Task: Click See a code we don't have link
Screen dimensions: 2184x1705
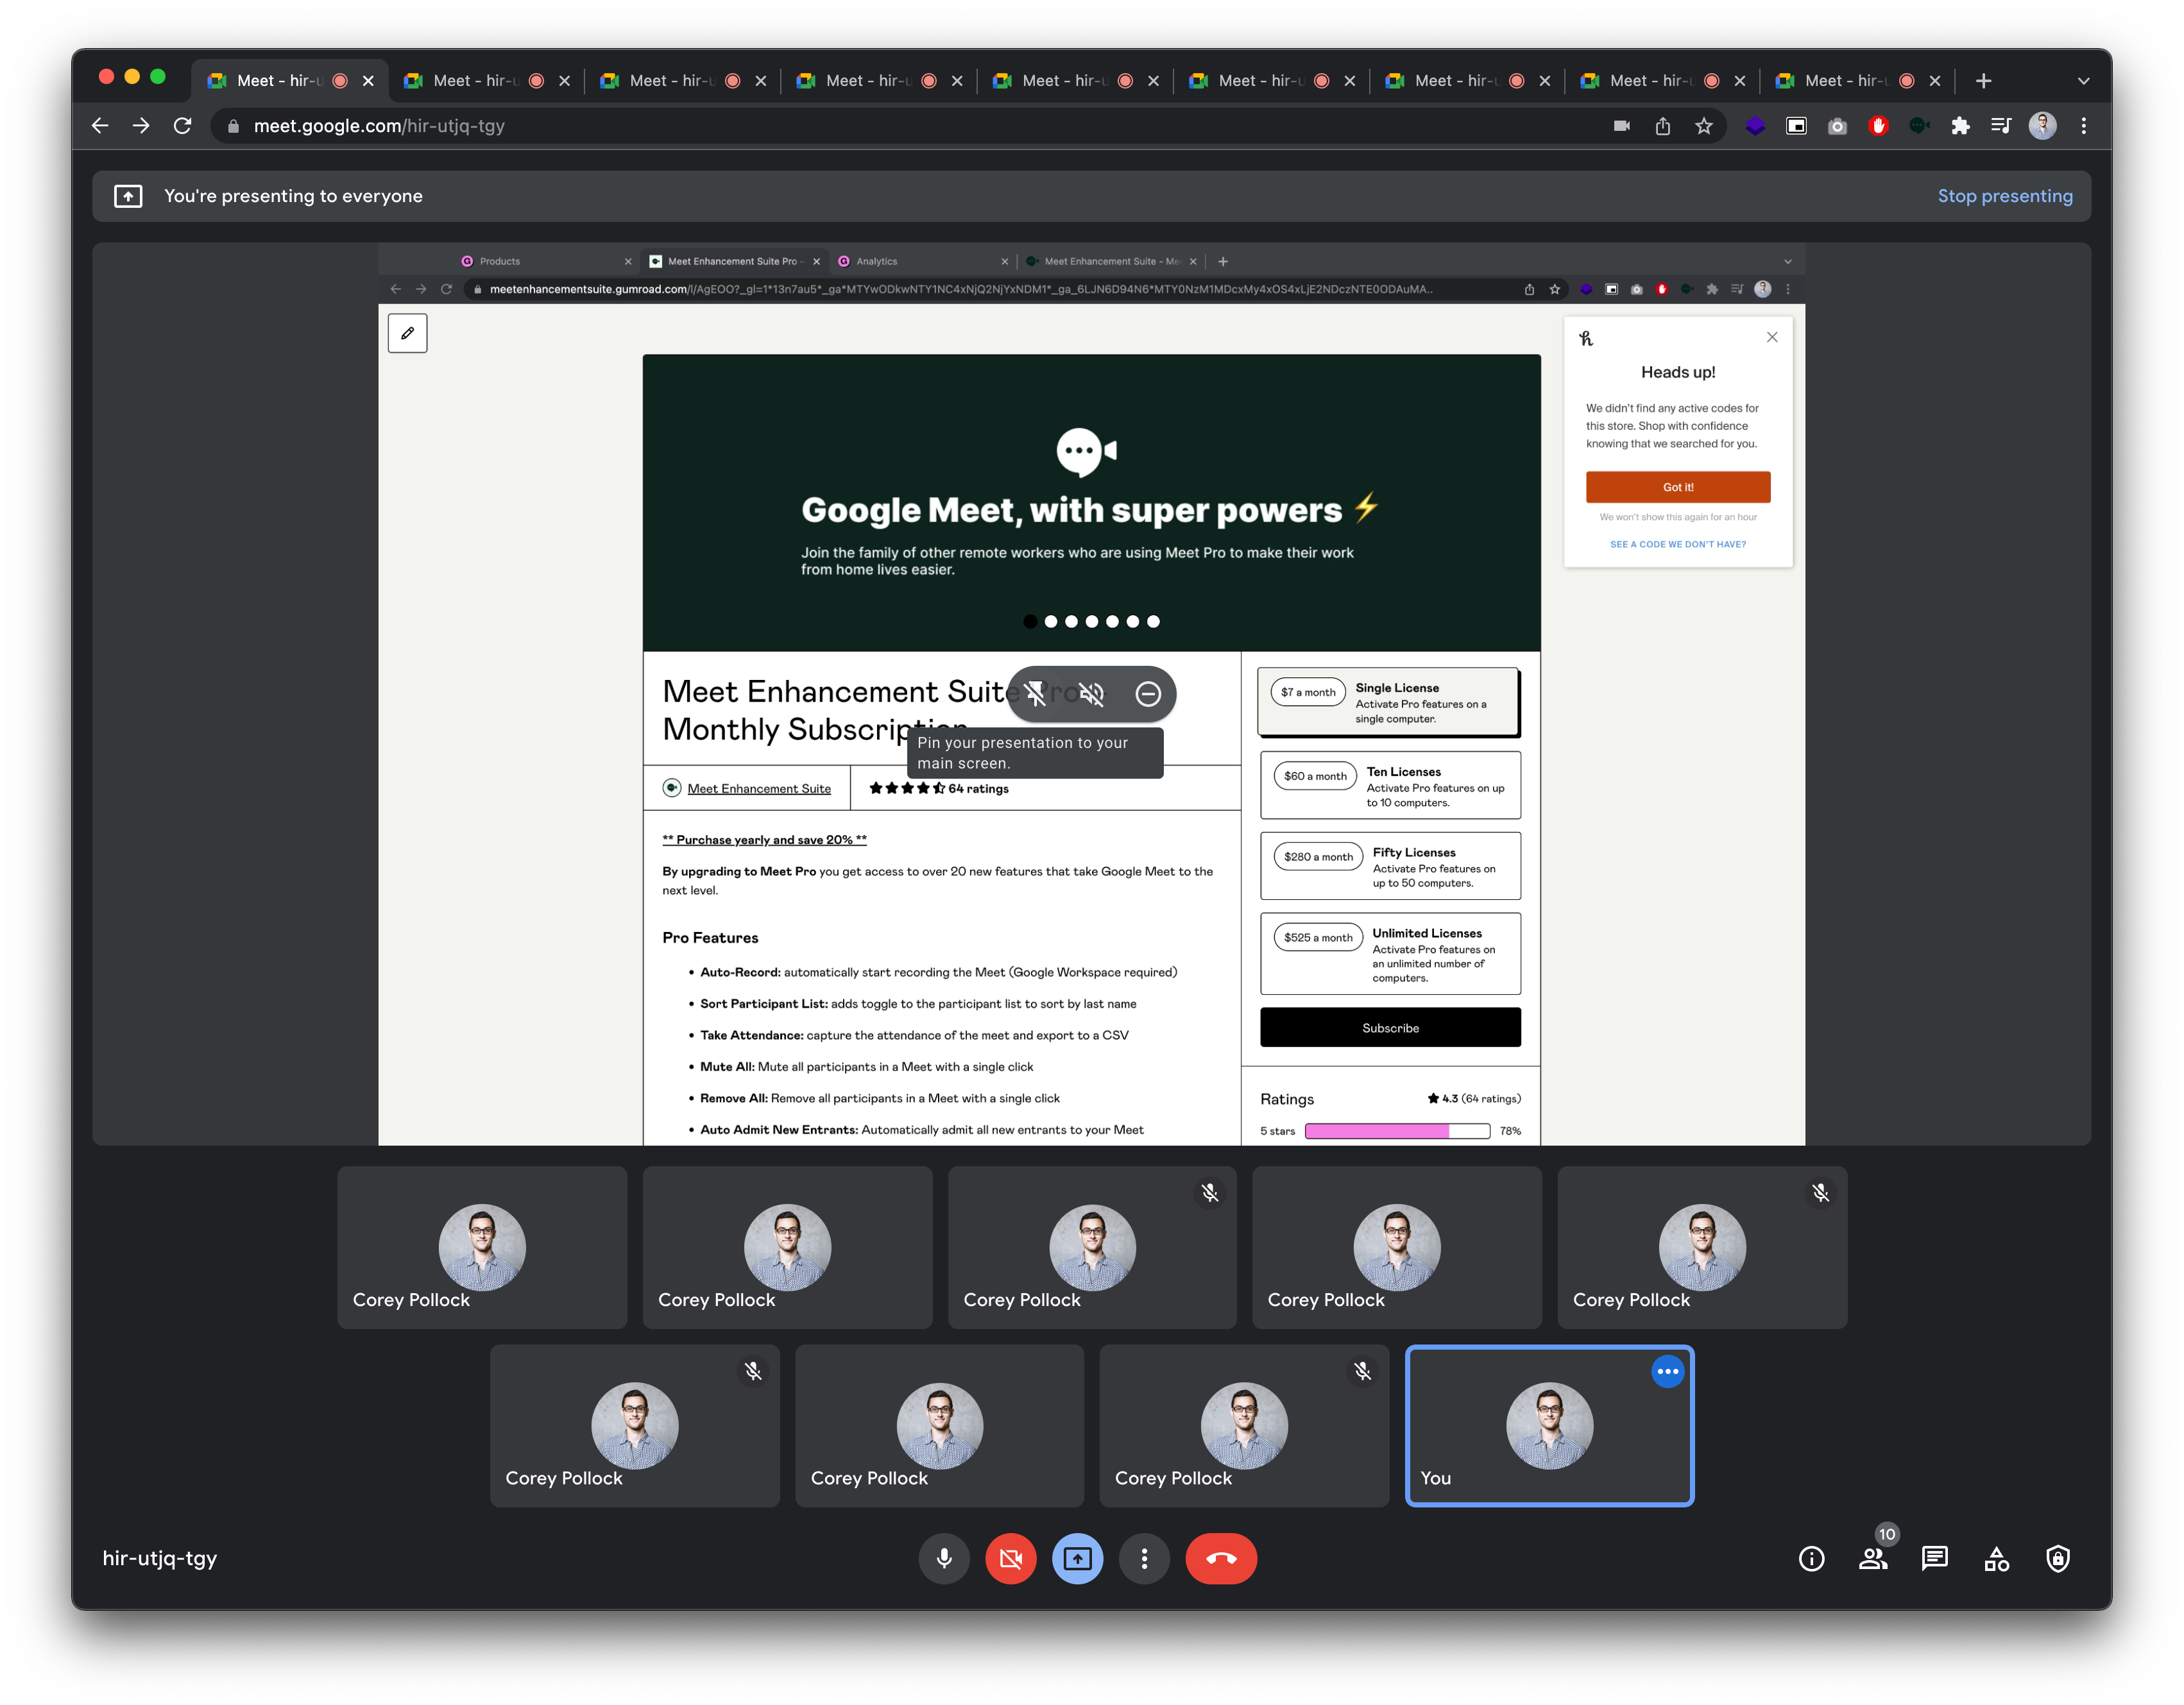Action: pyautogui.click(x=1677, y=544)
